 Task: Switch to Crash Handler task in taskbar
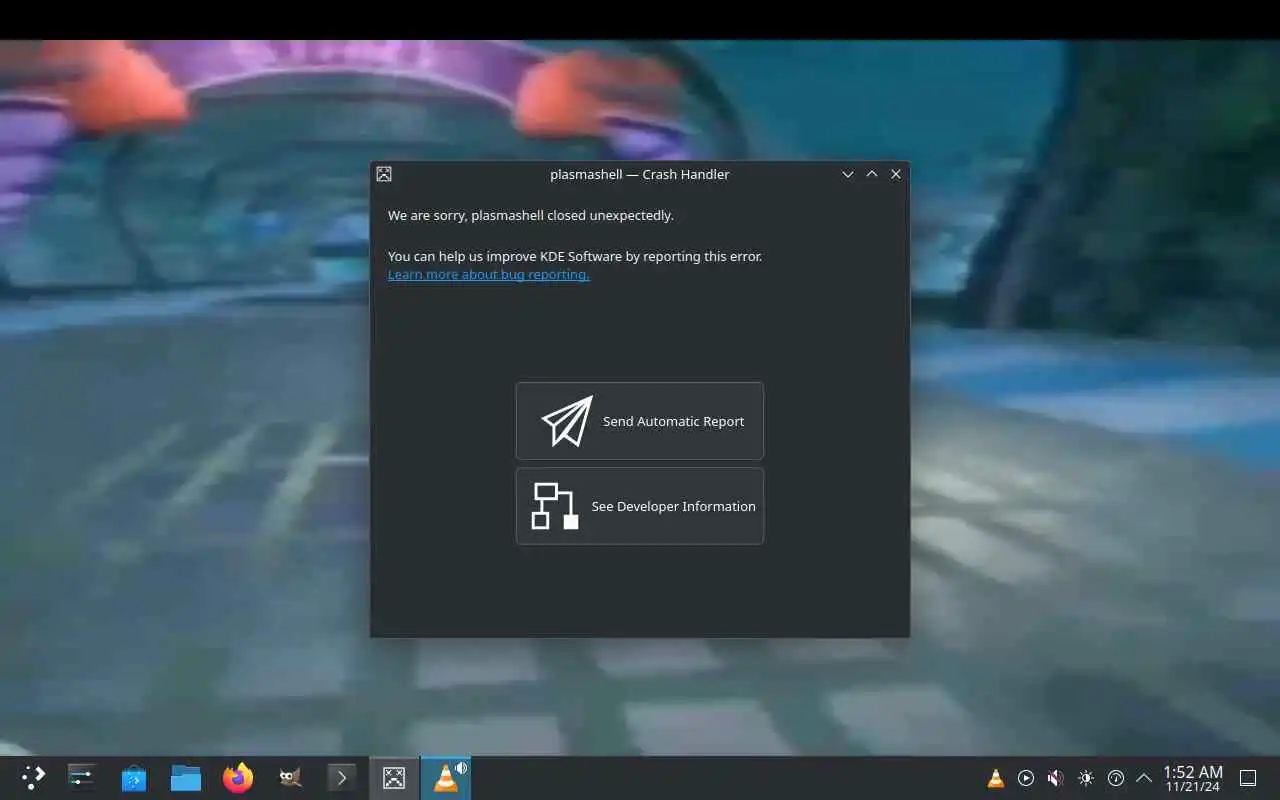coord(394,777)
